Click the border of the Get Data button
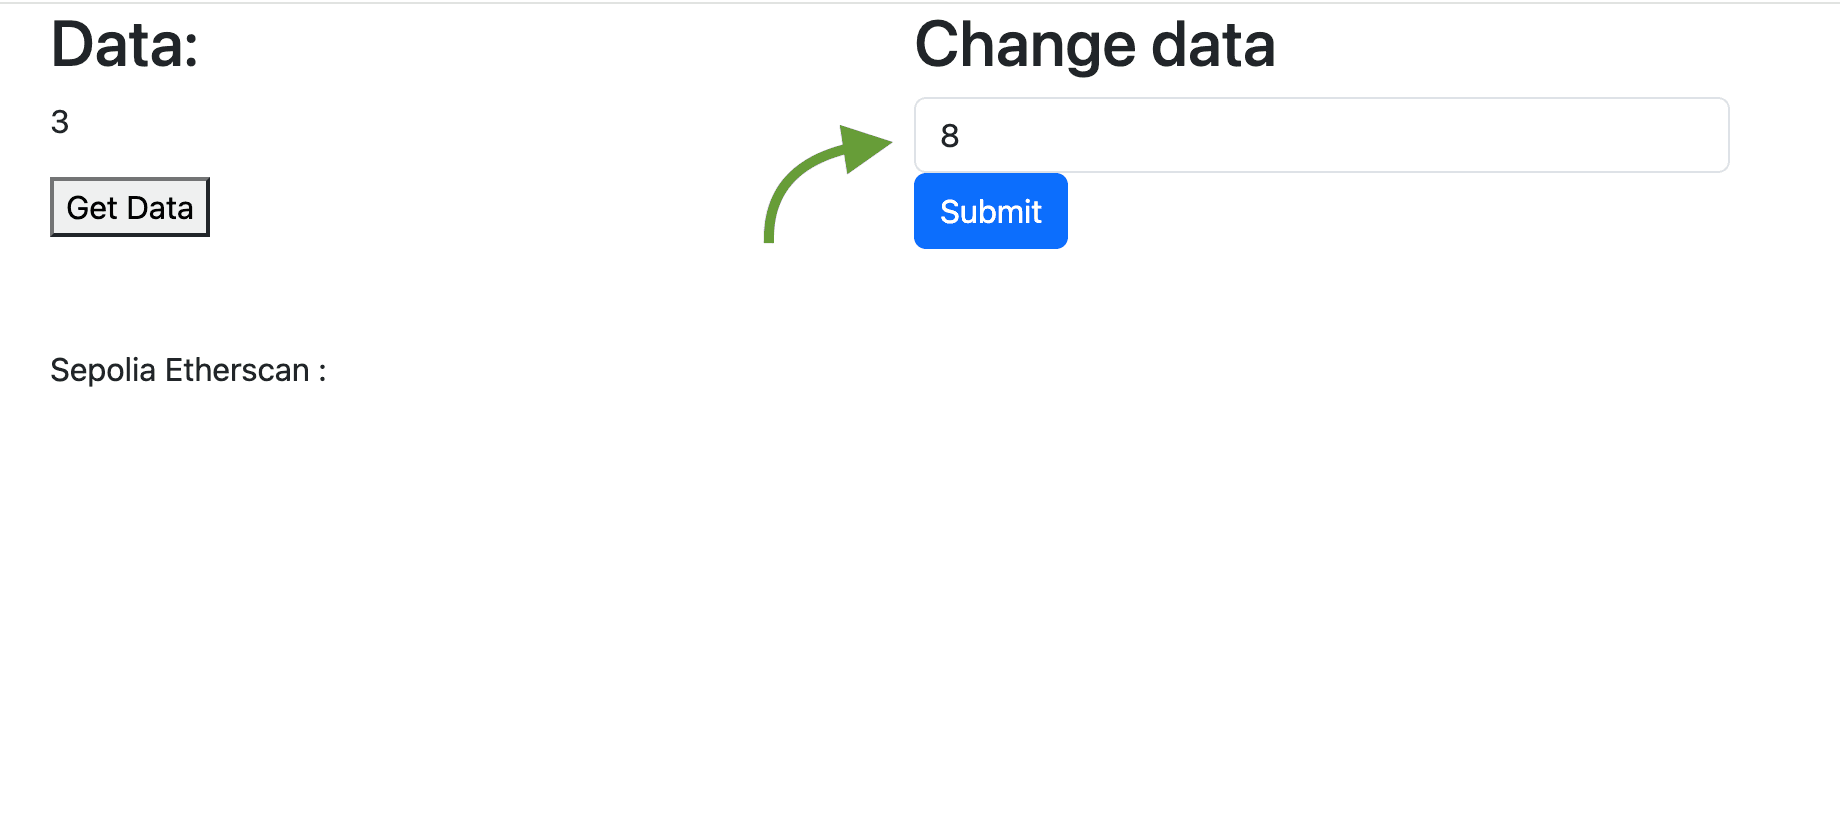The width and height of the screenshot is (1840, 822). (x=129, y=180)
